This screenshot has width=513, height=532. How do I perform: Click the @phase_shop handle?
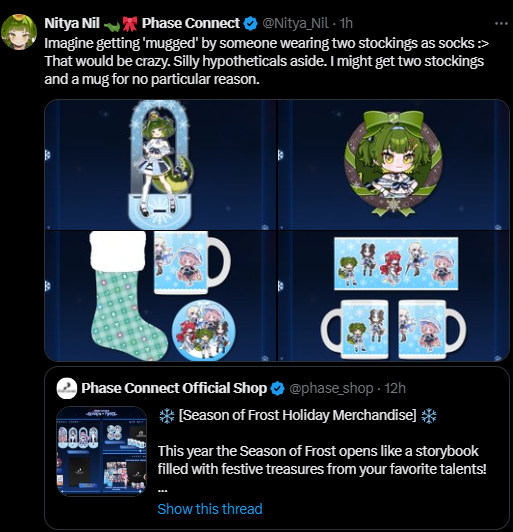coord(331,388)
